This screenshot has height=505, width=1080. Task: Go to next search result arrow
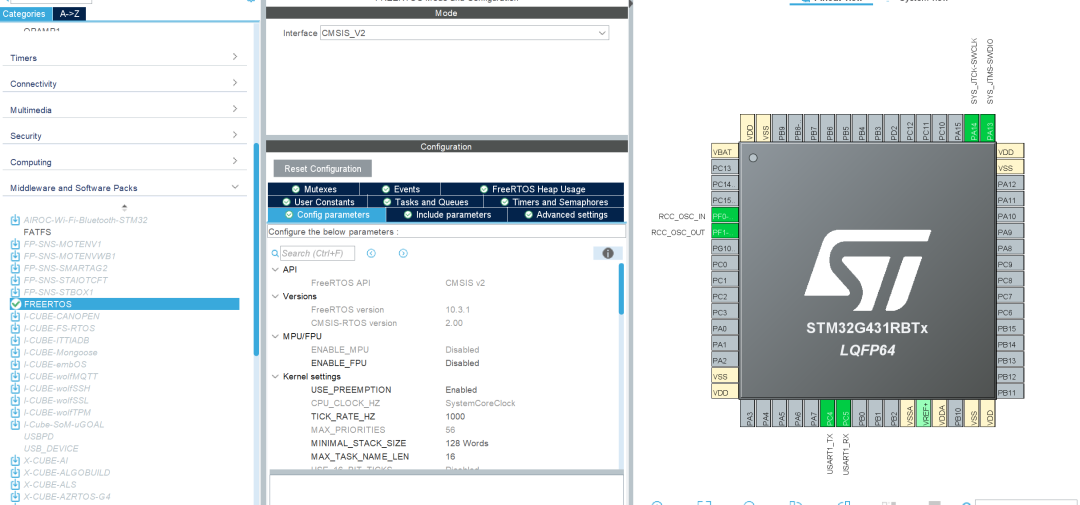403,254
